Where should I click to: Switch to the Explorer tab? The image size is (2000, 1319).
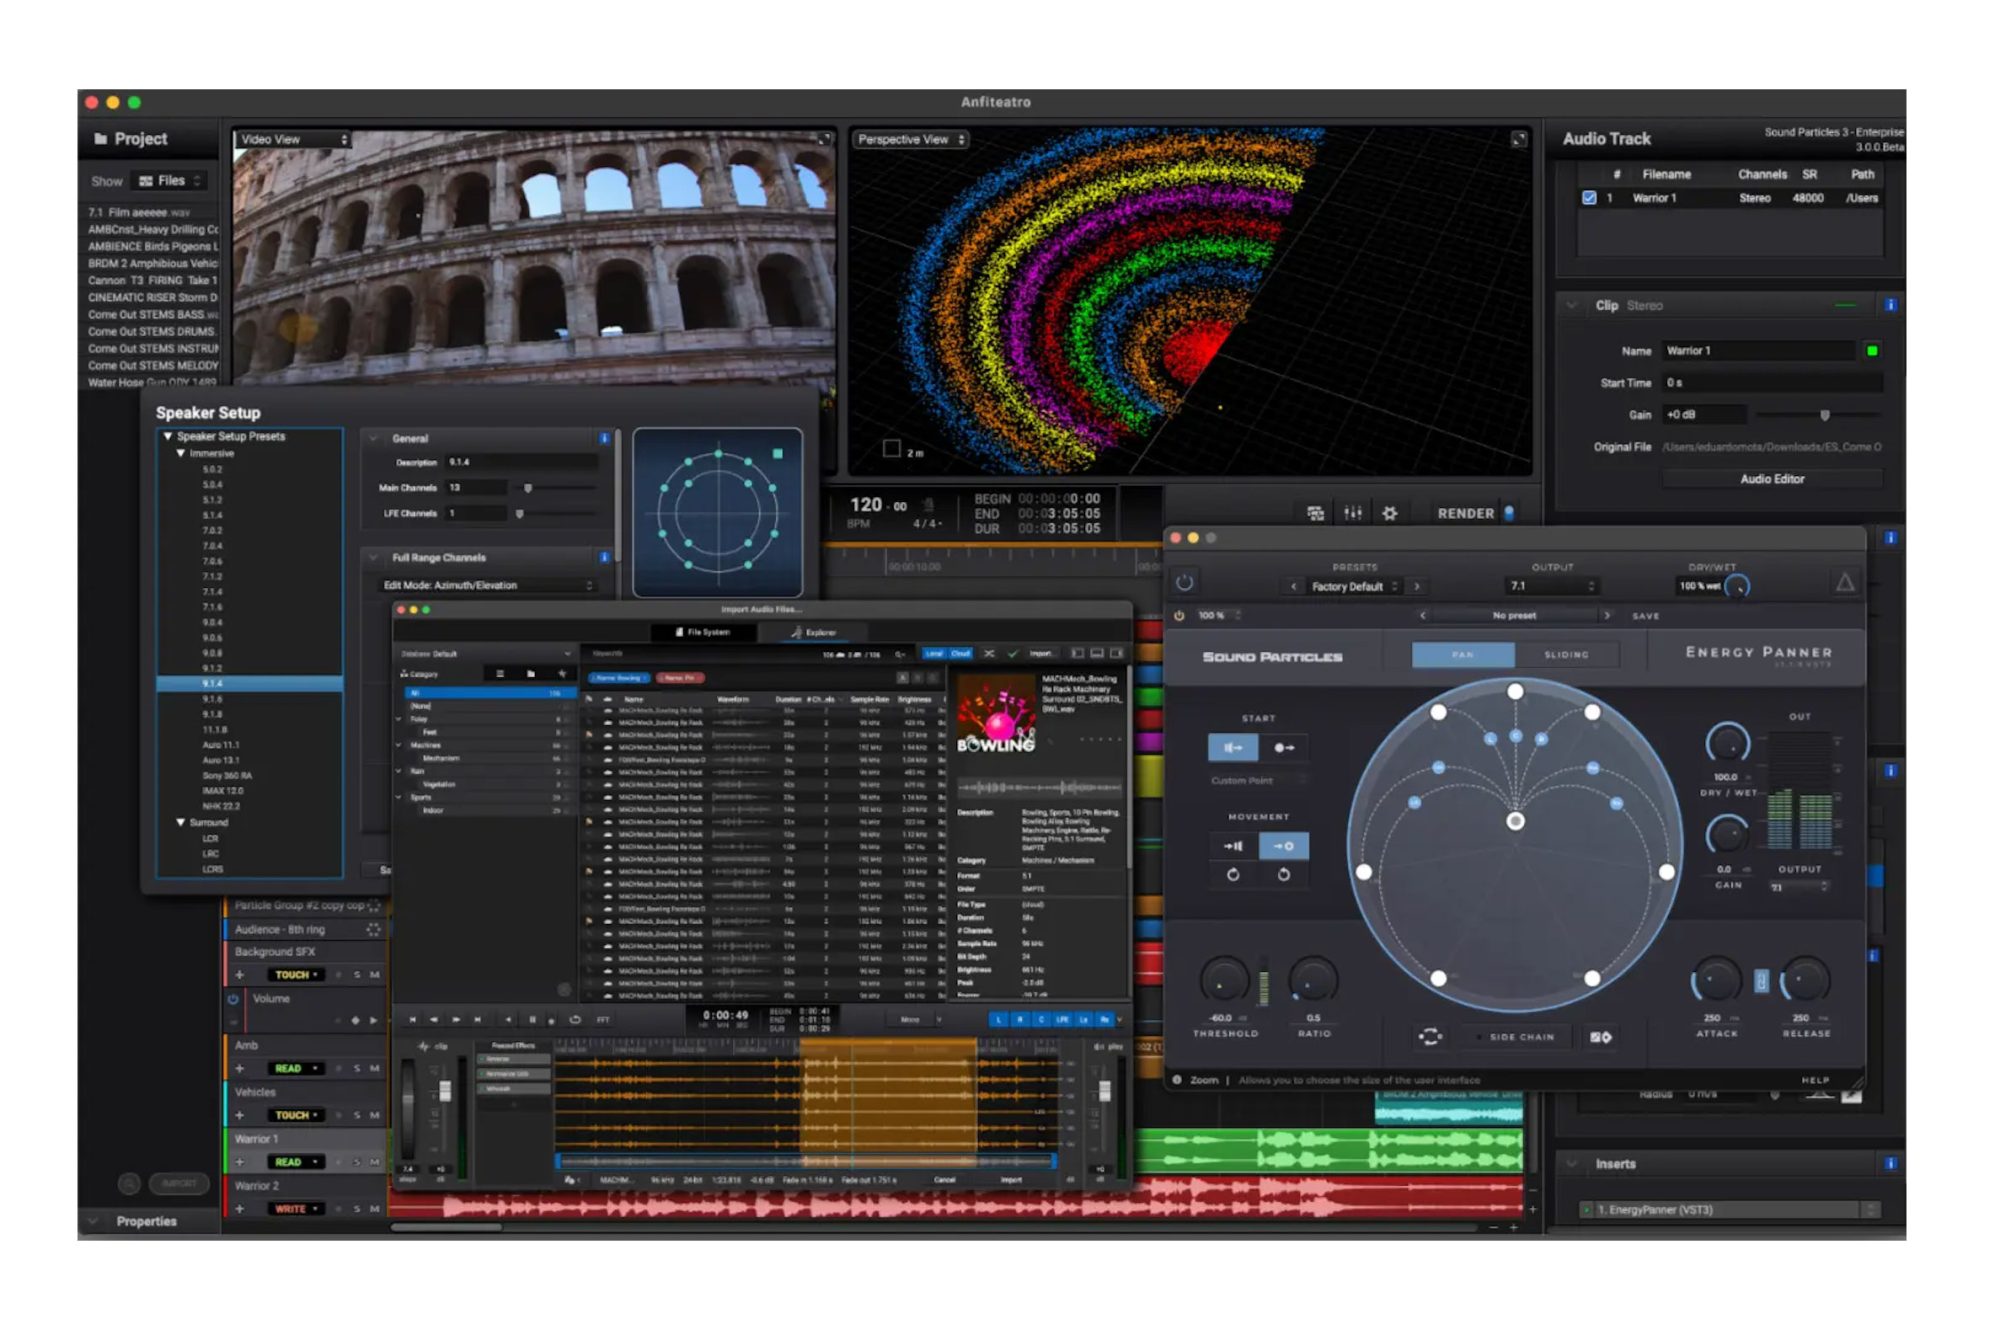click(x=813, y=632)
